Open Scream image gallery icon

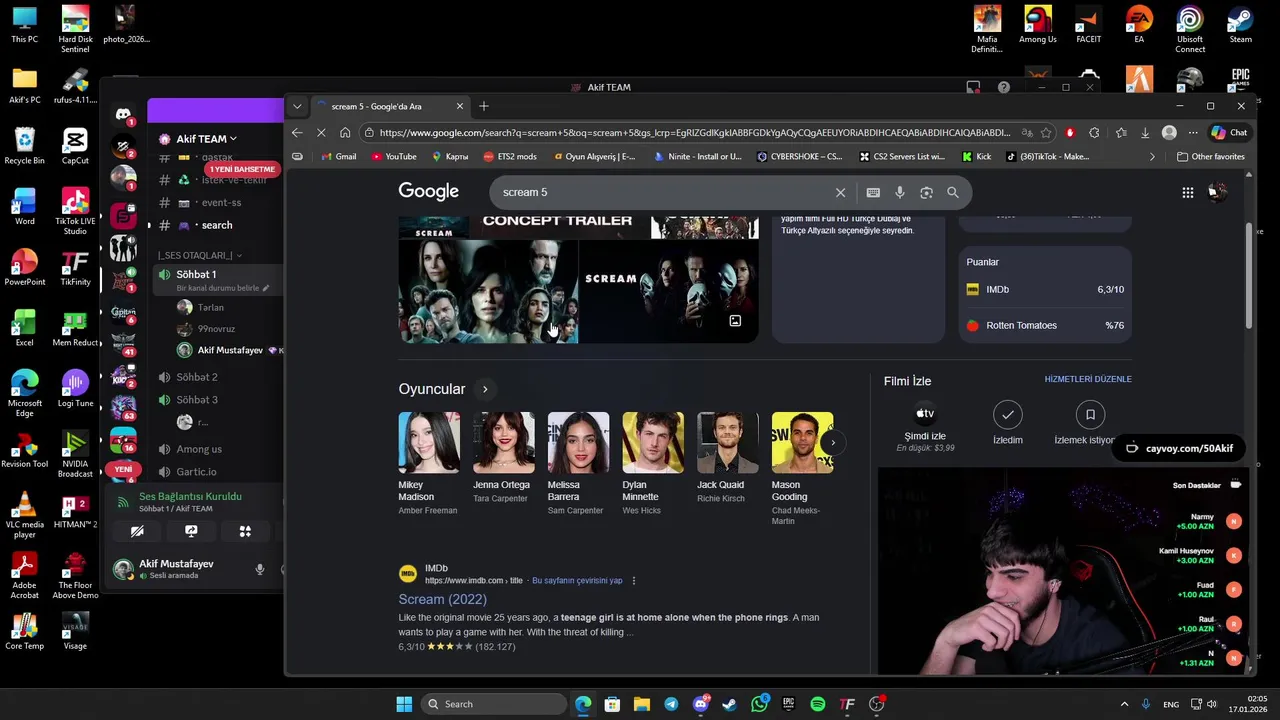pos(735,321)
